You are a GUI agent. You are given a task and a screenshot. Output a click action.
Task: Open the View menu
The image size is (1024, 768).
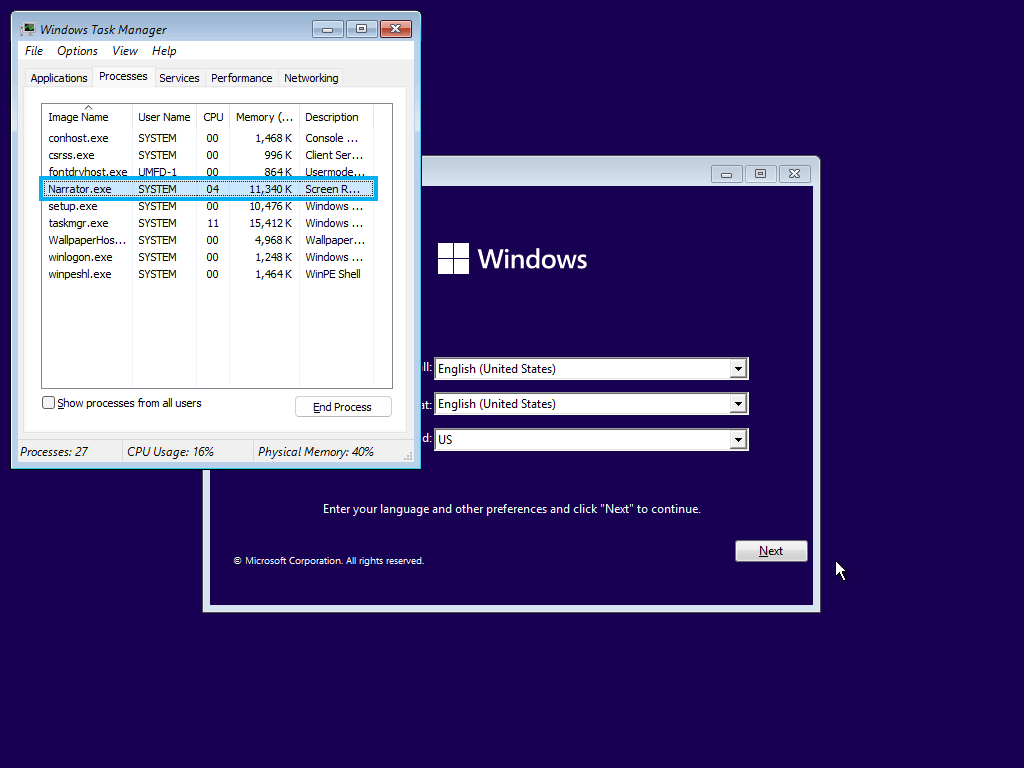point(125,51)
